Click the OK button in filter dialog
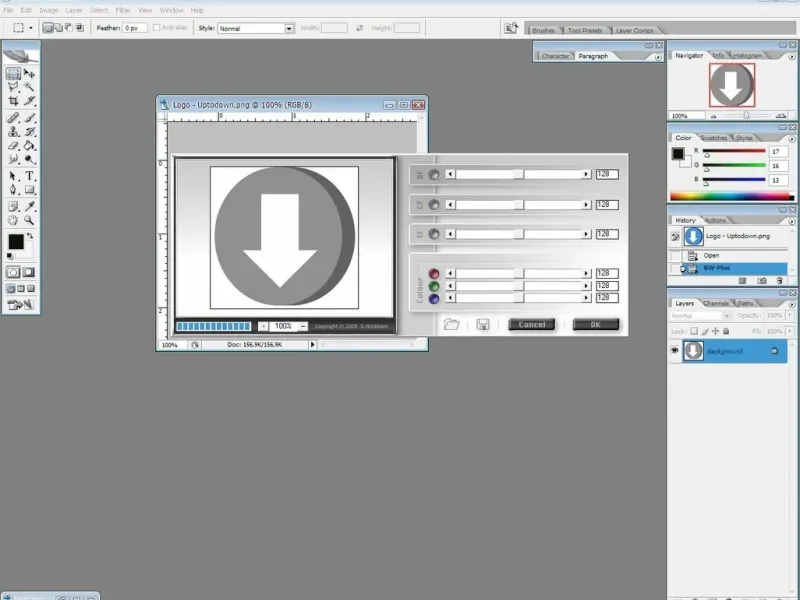This screenshot has width=800, height=600. [595, 324]
